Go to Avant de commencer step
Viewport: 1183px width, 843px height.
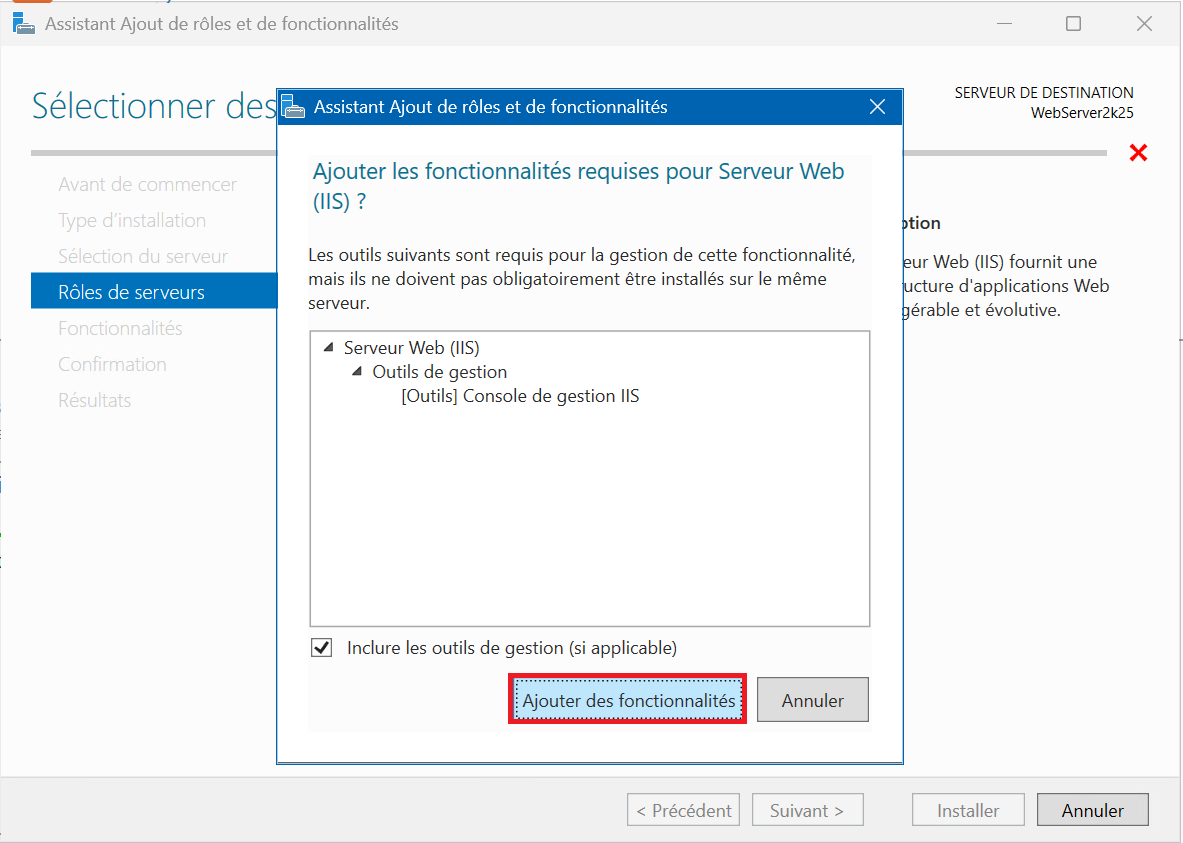tap(147, 184)
